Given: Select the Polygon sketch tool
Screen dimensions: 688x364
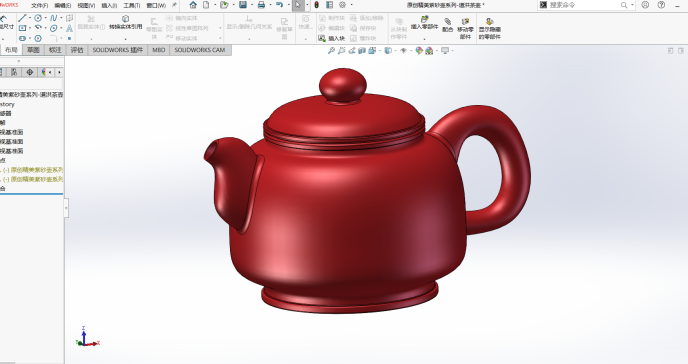Looking at the screenshot, I should pyautogui.click(x=38, y=38).
